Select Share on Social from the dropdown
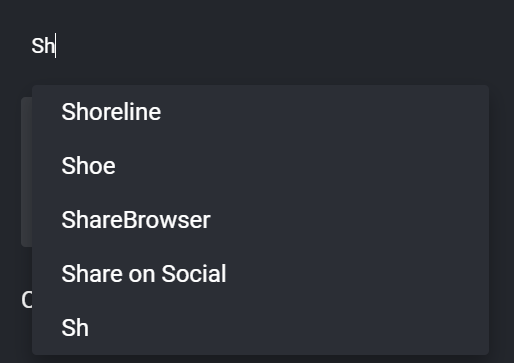 pyautogui.click(x=260, y=274)
